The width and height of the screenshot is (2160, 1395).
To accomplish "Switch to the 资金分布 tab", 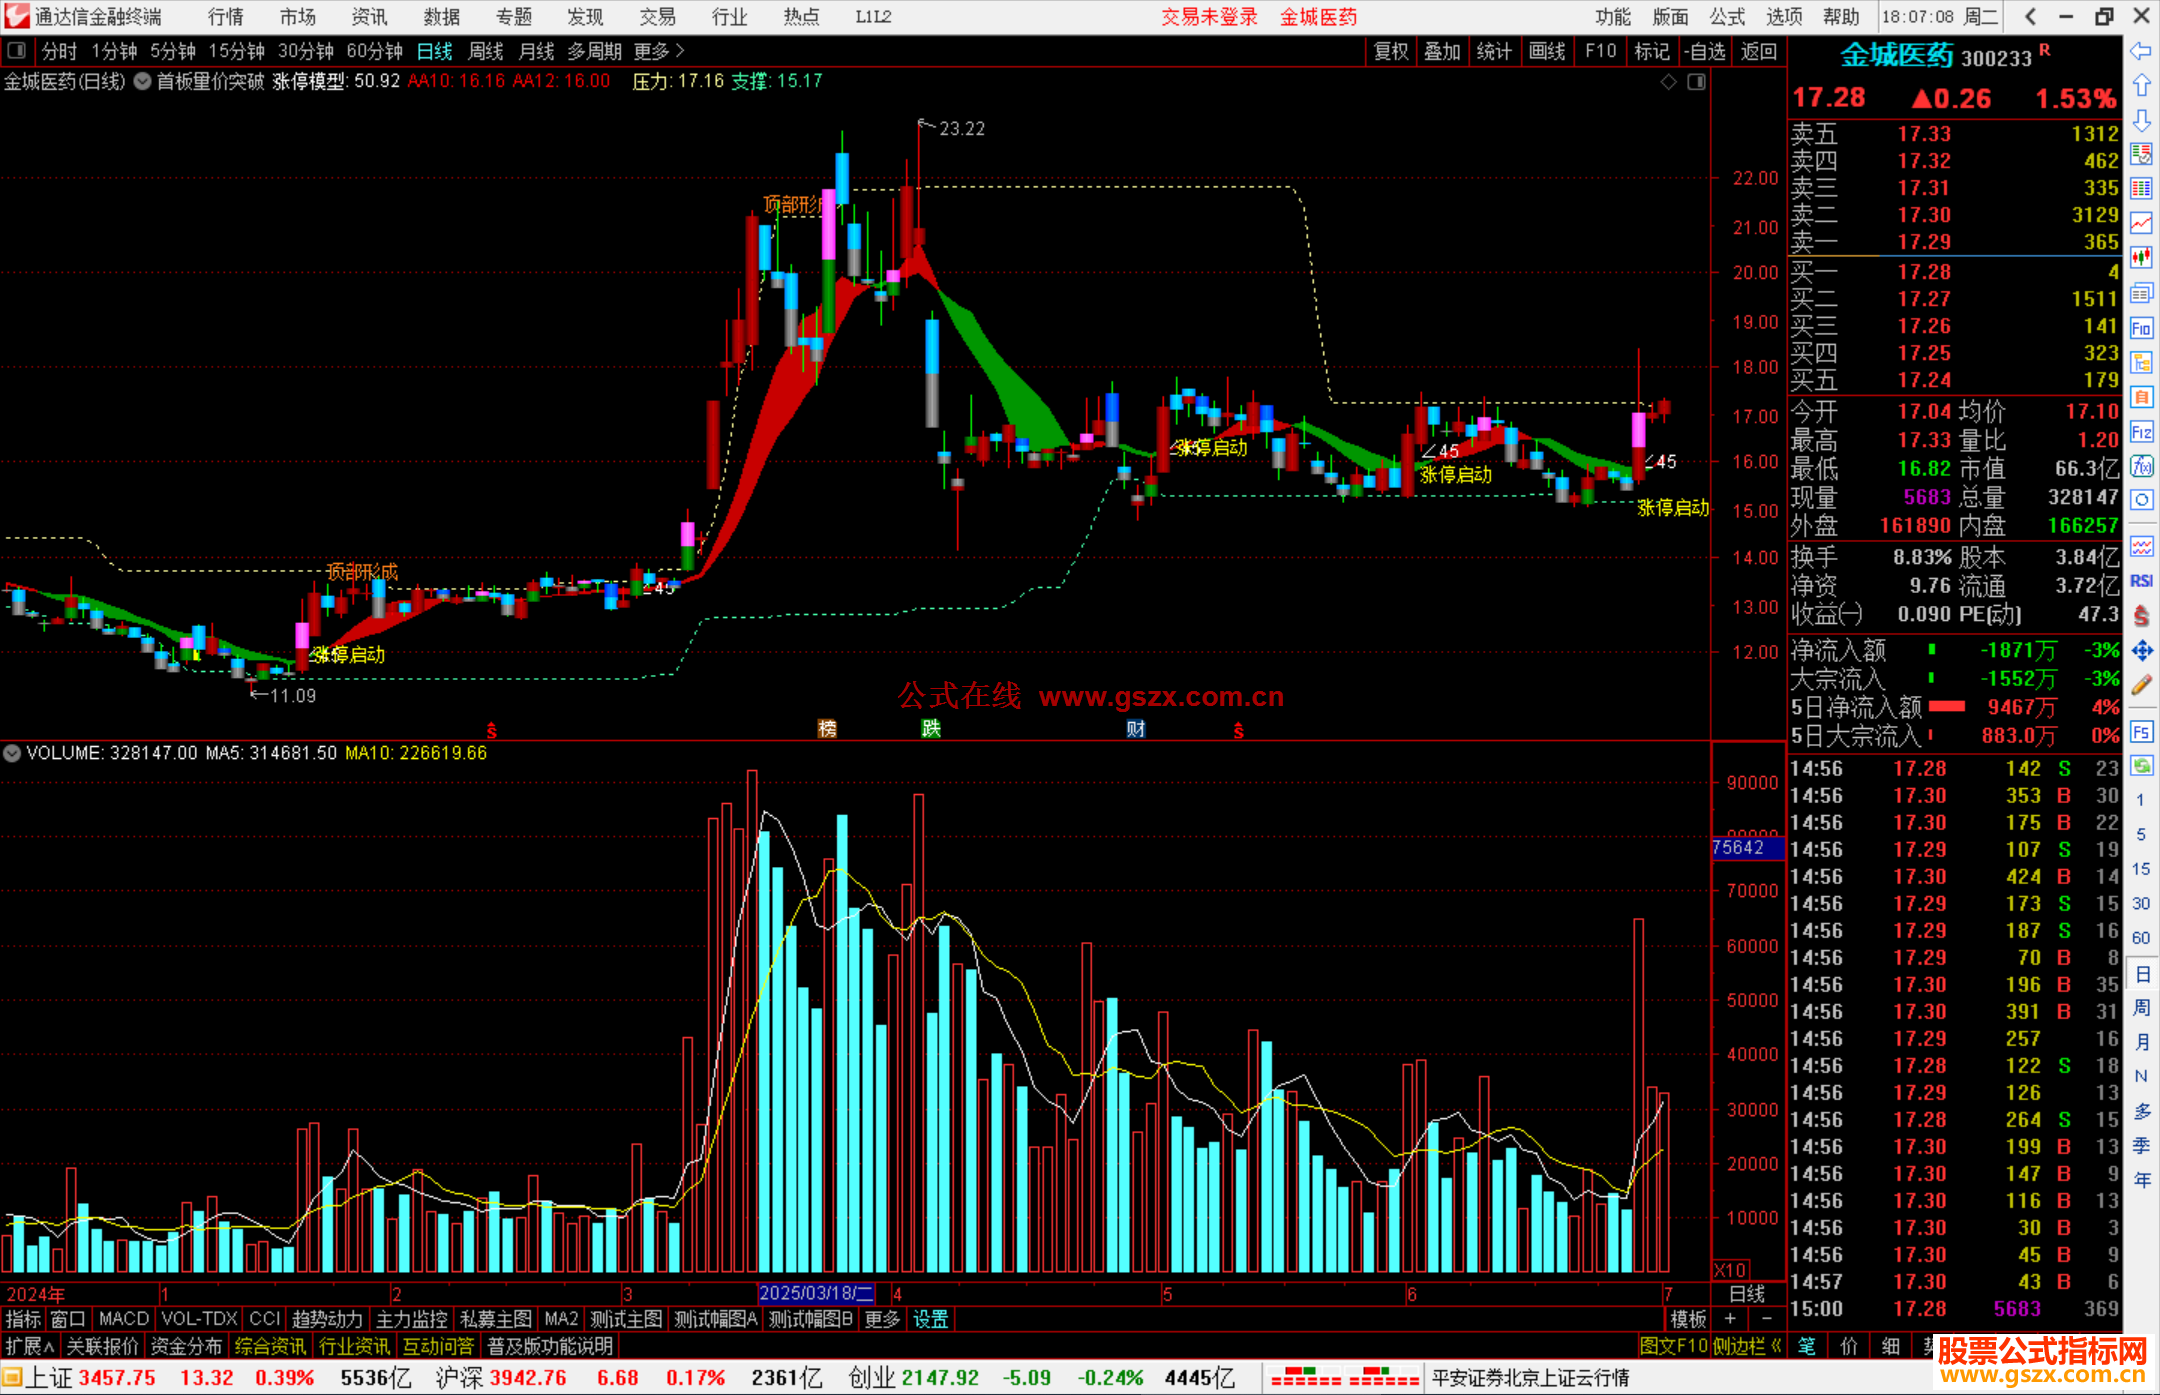I will point(186,1346).
